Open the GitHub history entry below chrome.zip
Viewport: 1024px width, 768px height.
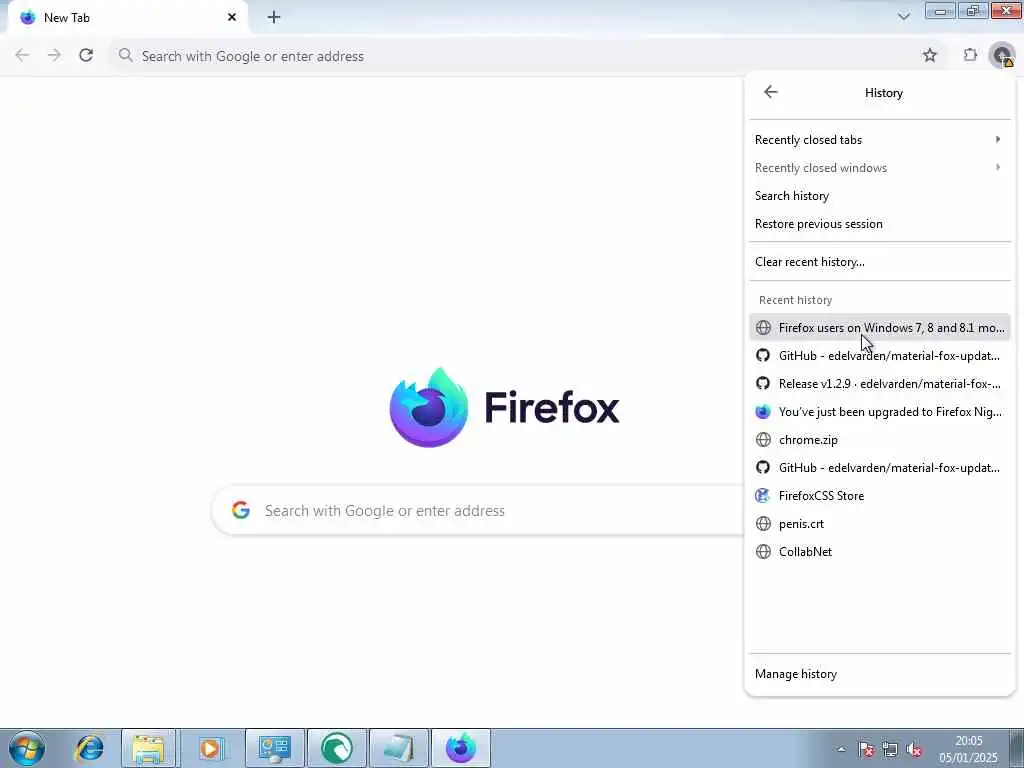pyautogui.click(x=880, y=468)
